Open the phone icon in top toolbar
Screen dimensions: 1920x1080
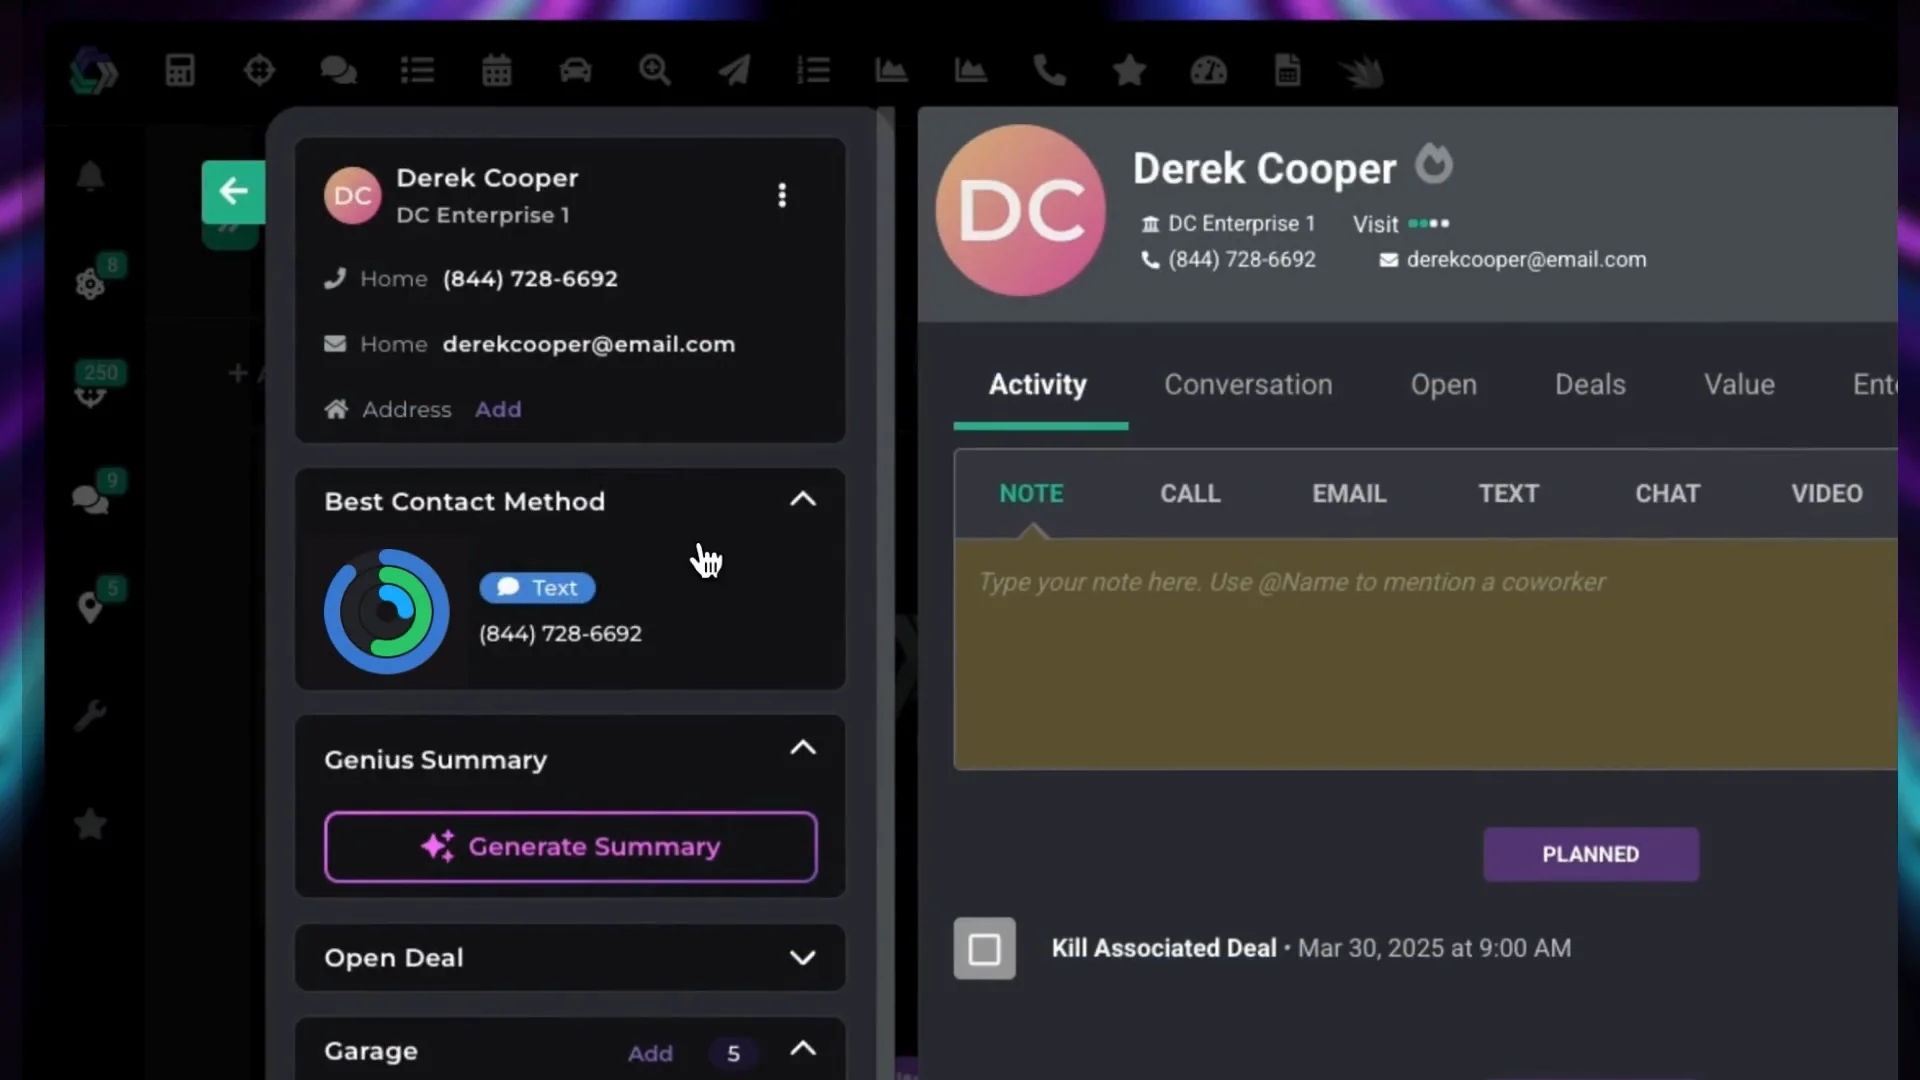(x=1049, y=71)
